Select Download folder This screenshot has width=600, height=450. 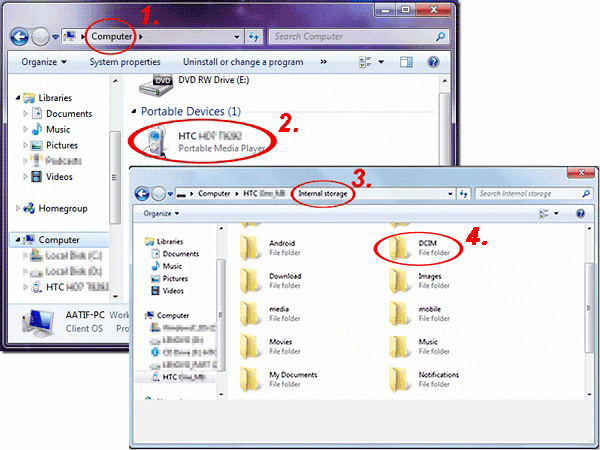click(270, 280)
